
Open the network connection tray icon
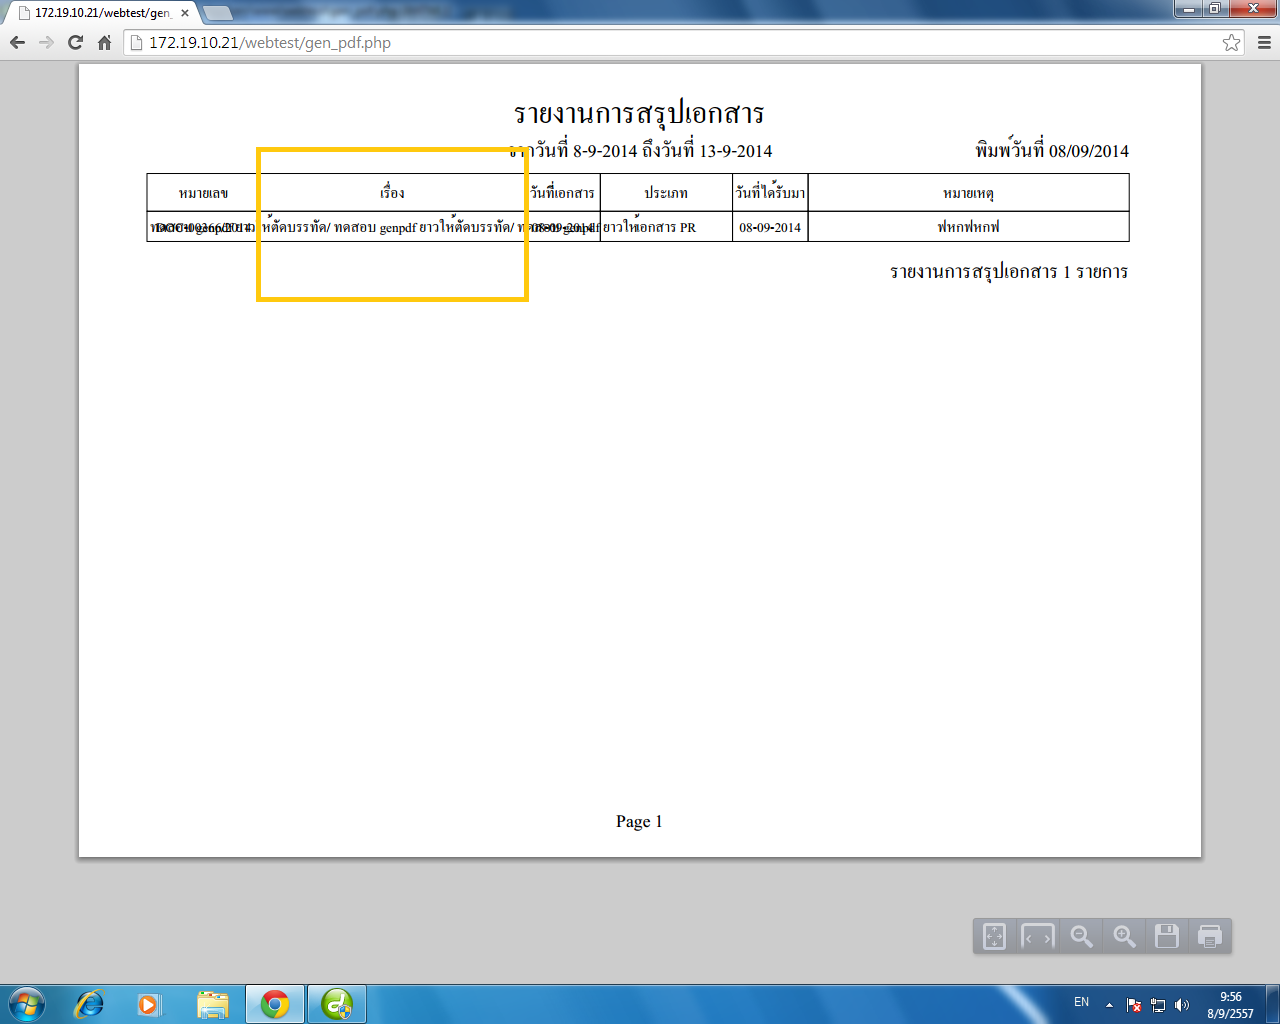coord(1158,1005)
